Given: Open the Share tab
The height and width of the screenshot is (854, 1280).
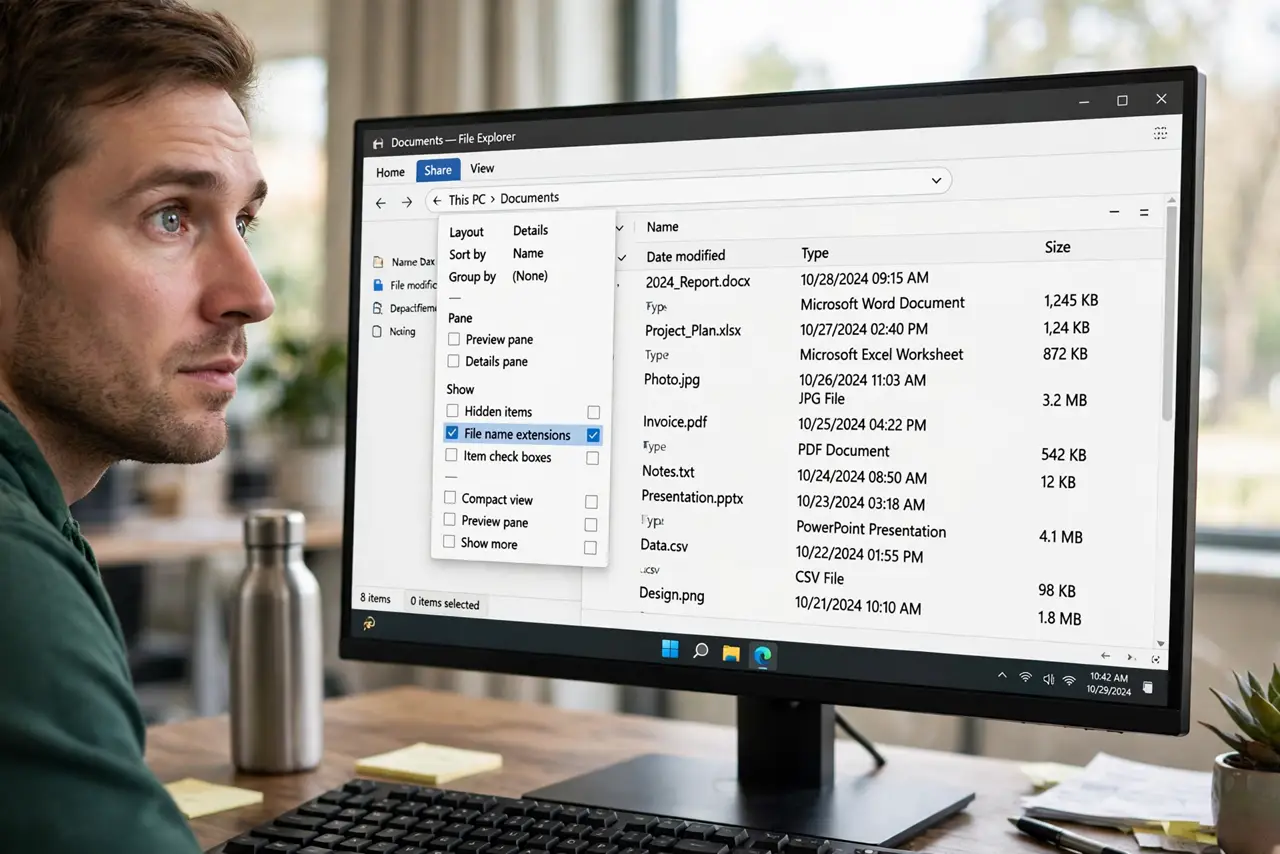Looking at the screenshot, I should (438, 170).
